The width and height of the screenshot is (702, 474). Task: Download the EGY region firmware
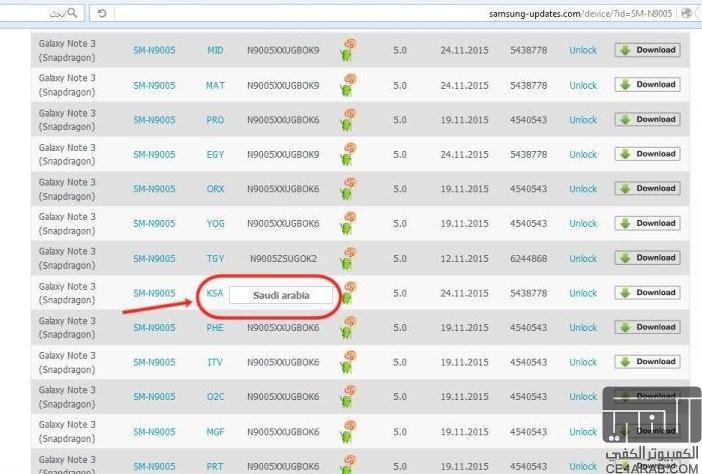(647, 154)
